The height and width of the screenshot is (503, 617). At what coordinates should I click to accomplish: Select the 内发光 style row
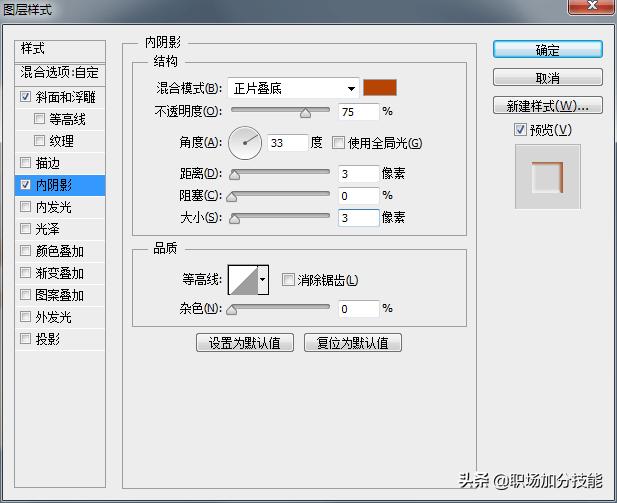60,207
